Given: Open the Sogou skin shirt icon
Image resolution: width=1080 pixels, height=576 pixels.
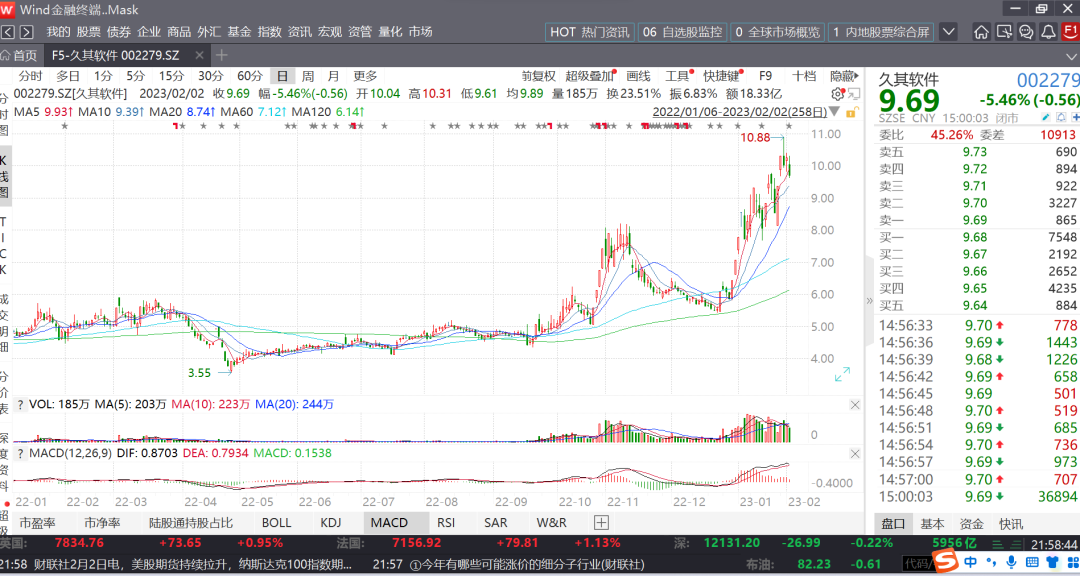Looking at the screenshot, I should [1052, 562].
